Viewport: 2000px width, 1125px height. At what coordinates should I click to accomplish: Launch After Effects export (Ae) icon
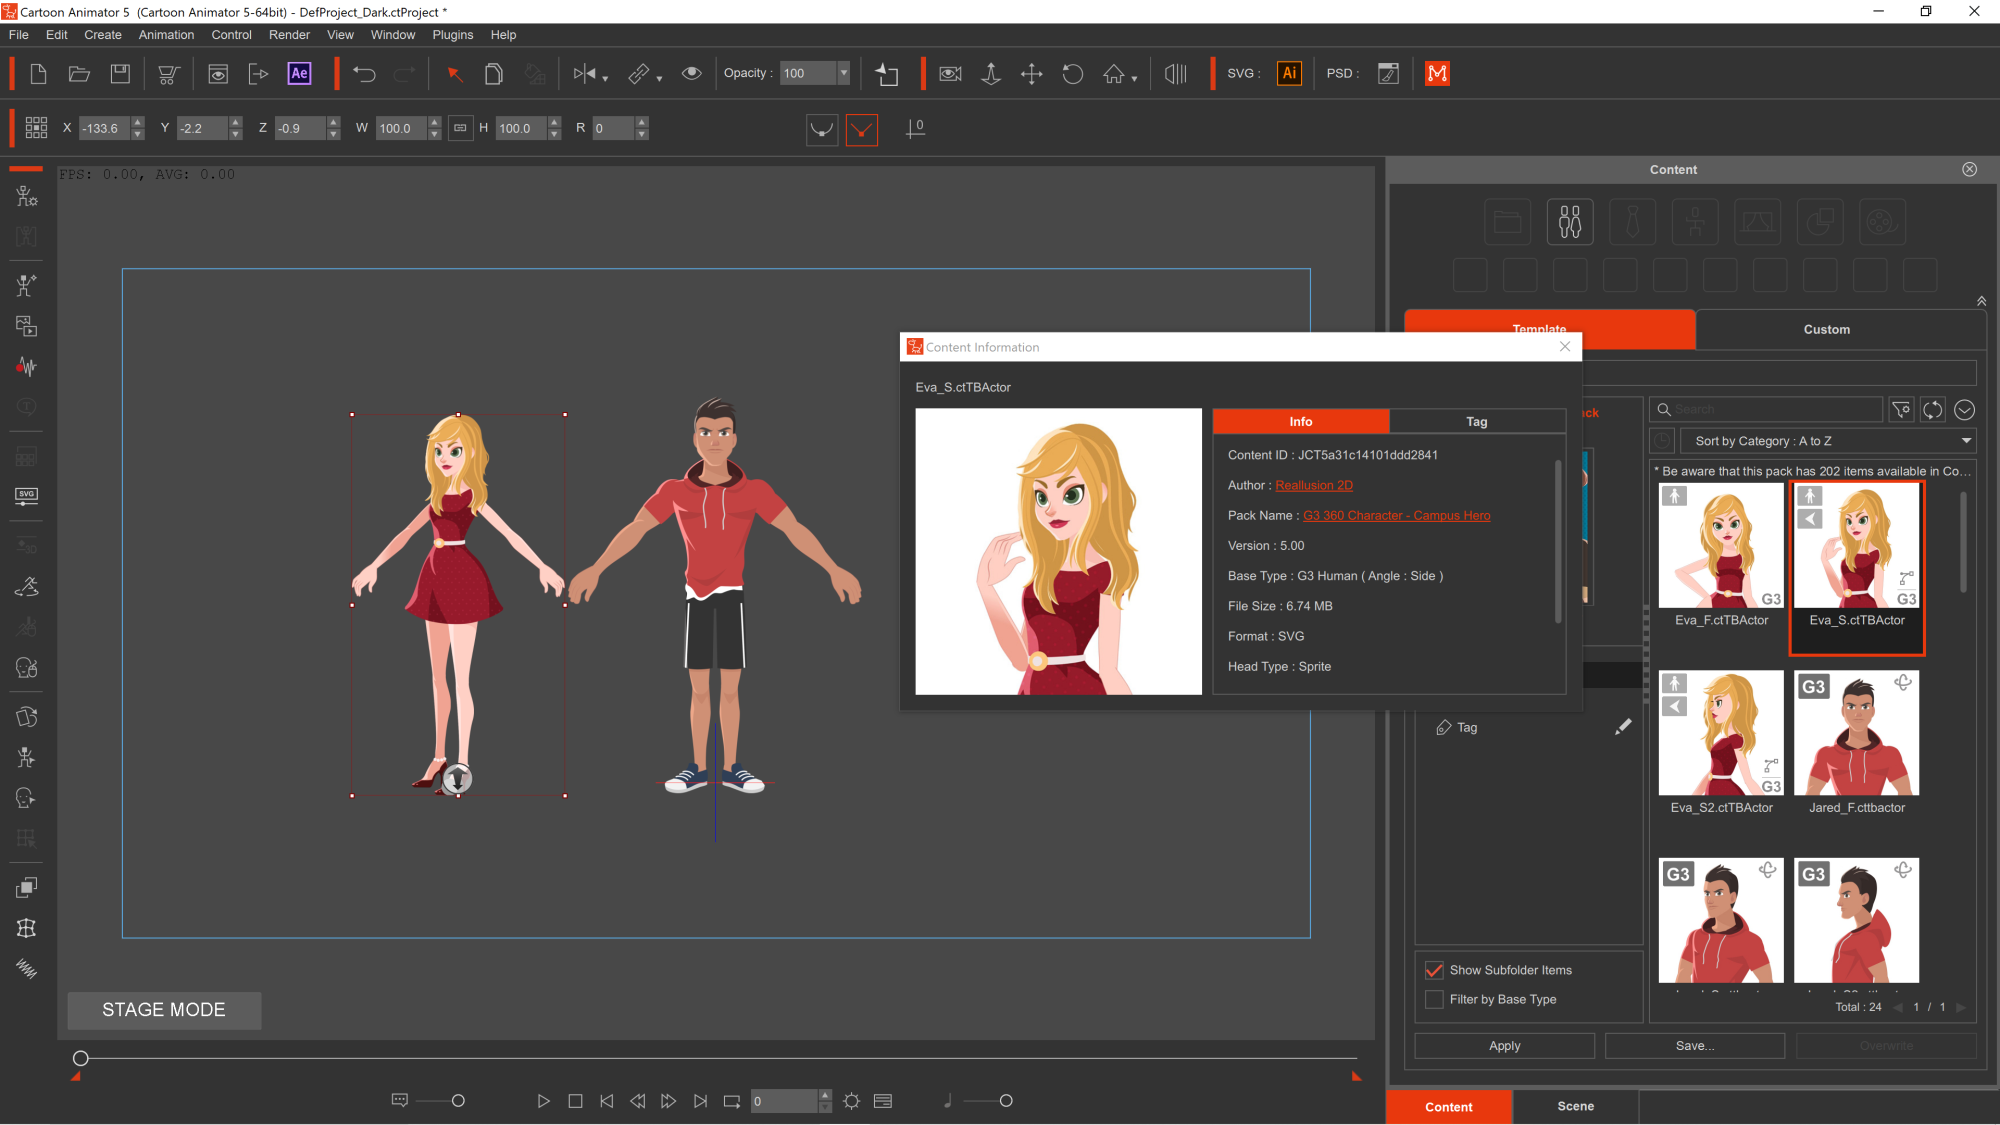(x=299, y=73)
